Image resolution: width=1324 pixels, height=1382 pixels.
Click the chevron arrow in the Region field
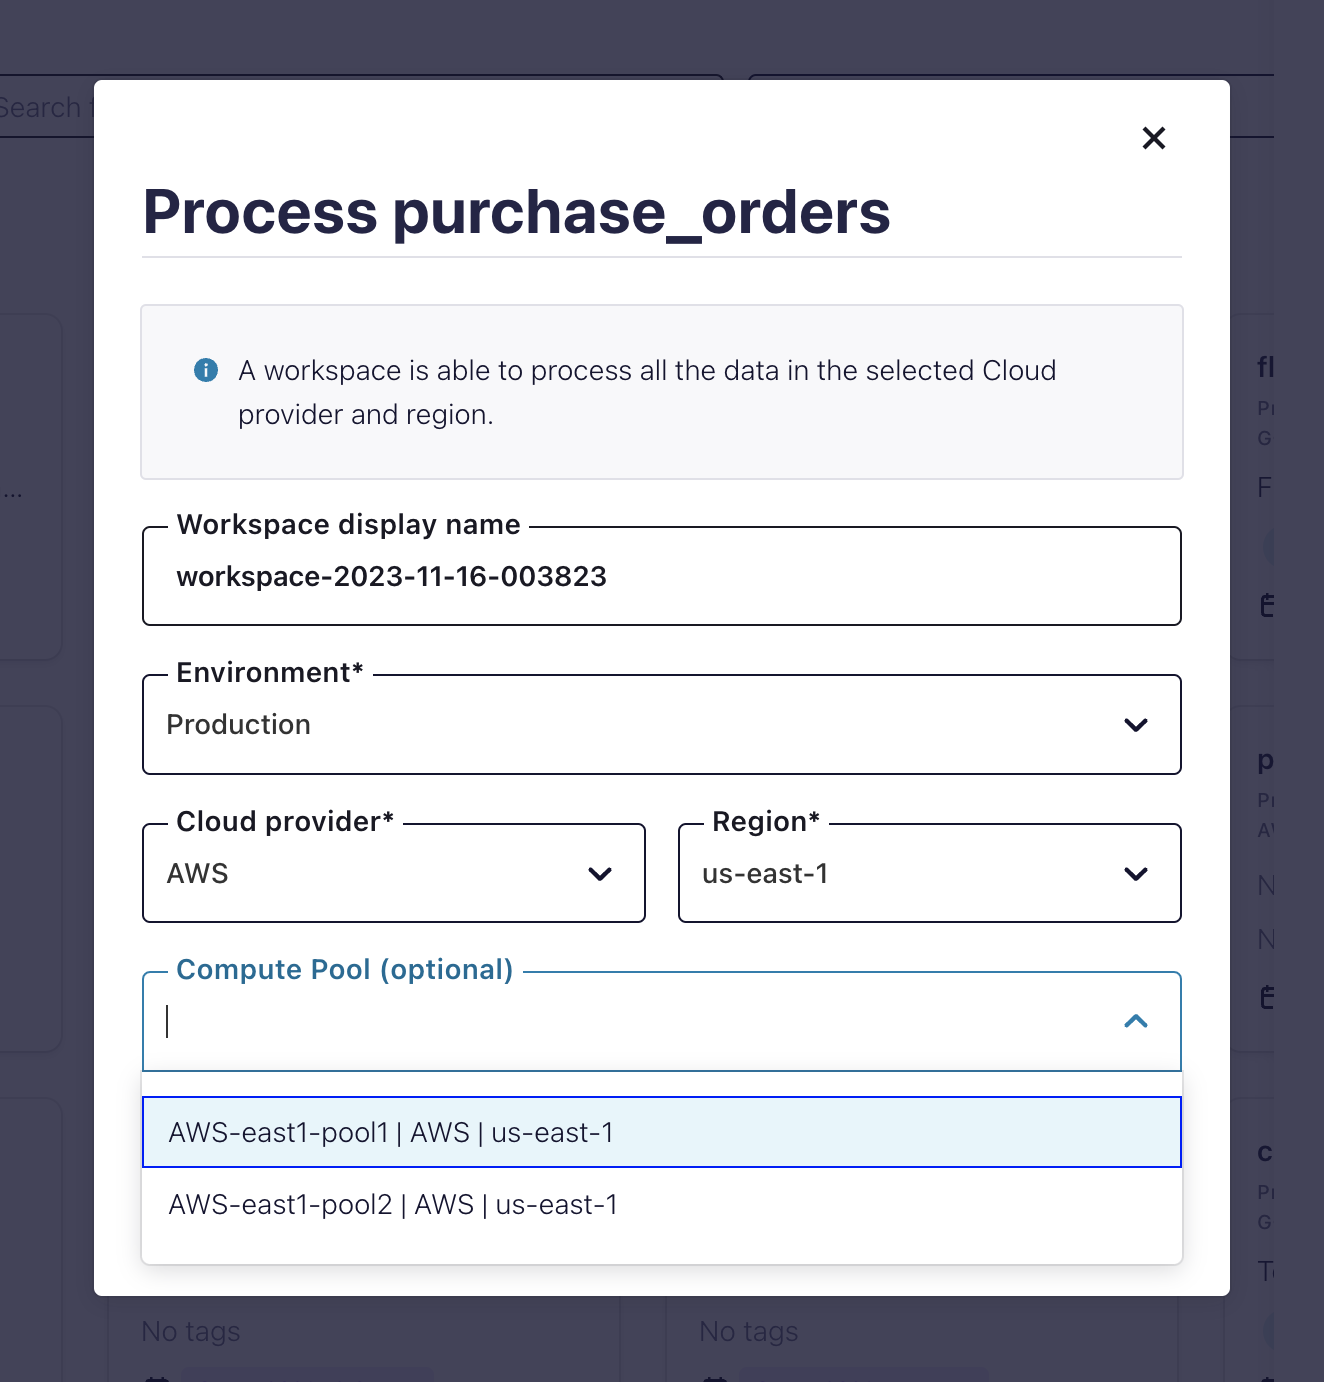1135,874
